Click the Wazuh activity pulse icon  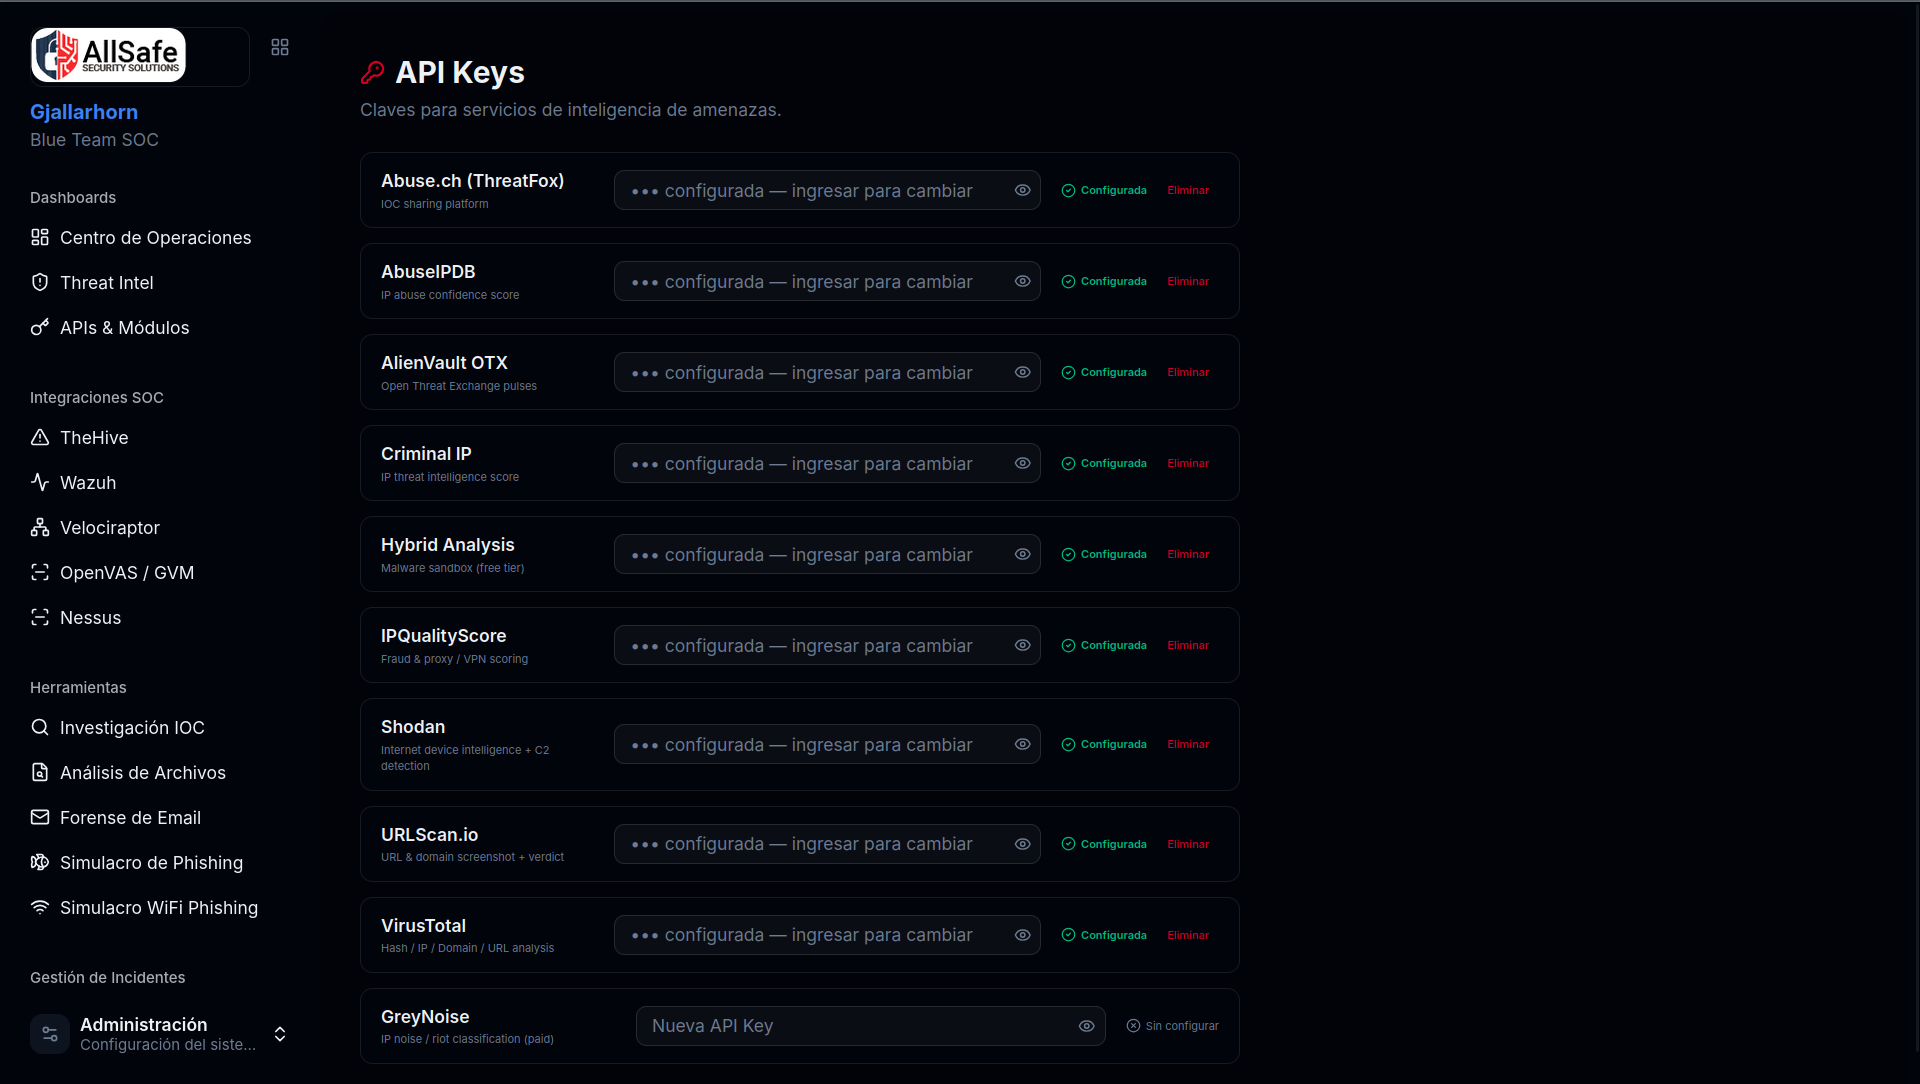point(40,482)
